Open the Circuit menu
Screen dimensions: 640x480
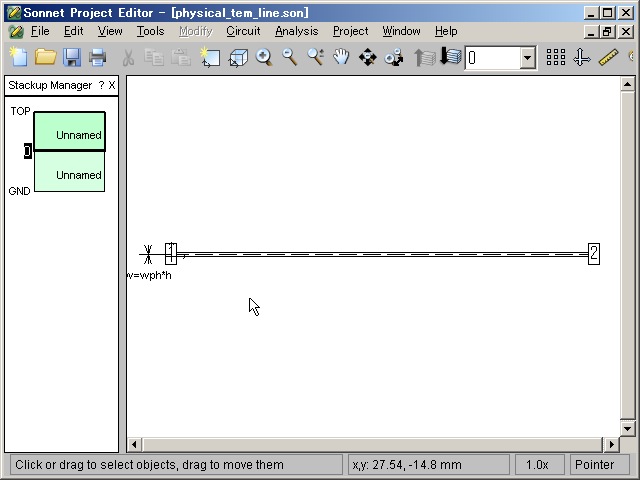[243, 31]
